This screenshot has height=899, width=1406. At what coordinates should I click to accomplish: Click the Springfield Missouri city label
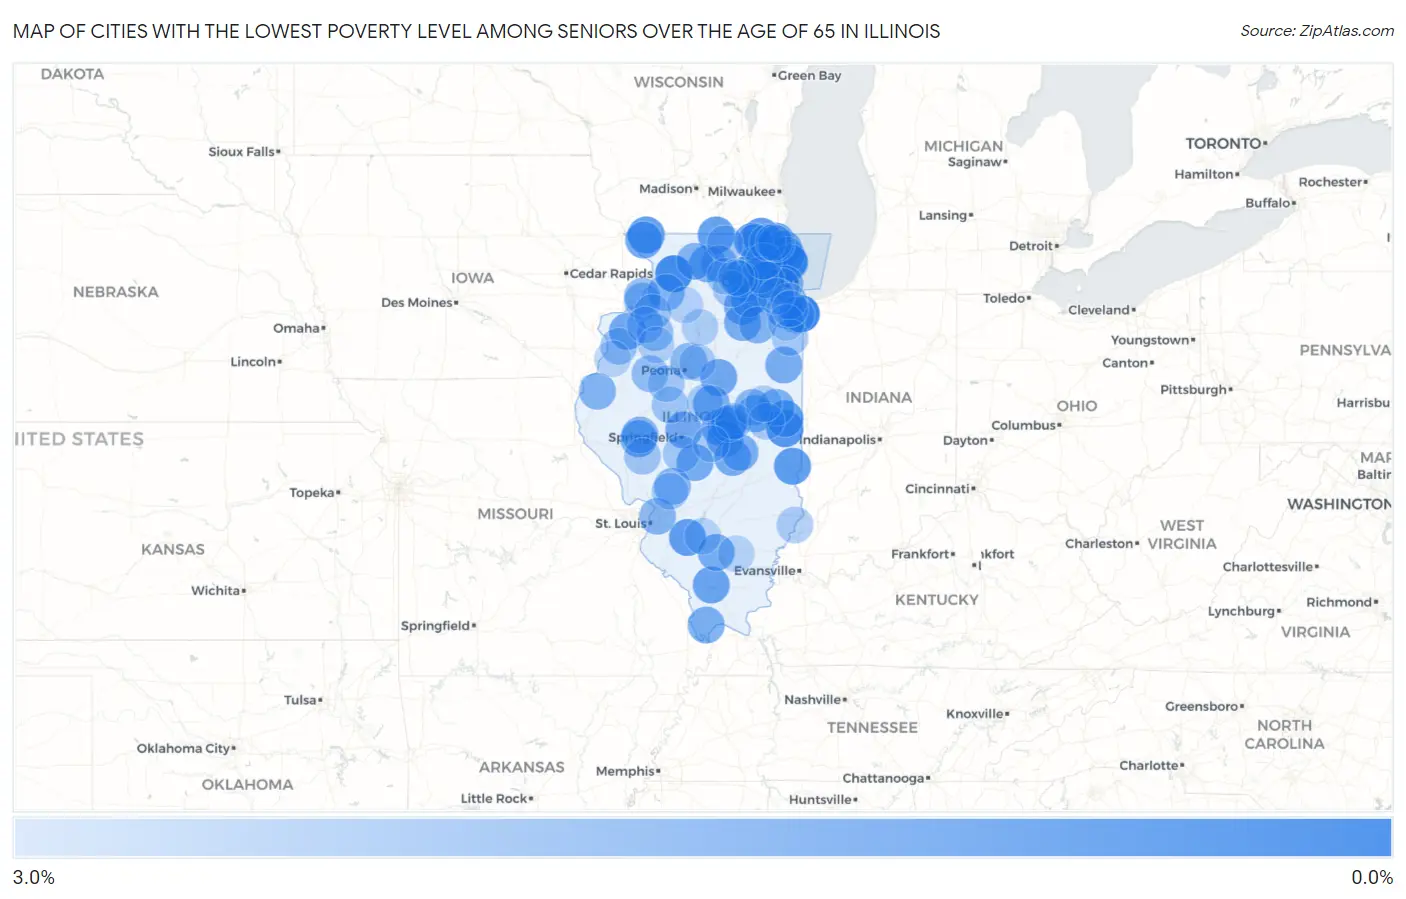[x=436, y=625]
